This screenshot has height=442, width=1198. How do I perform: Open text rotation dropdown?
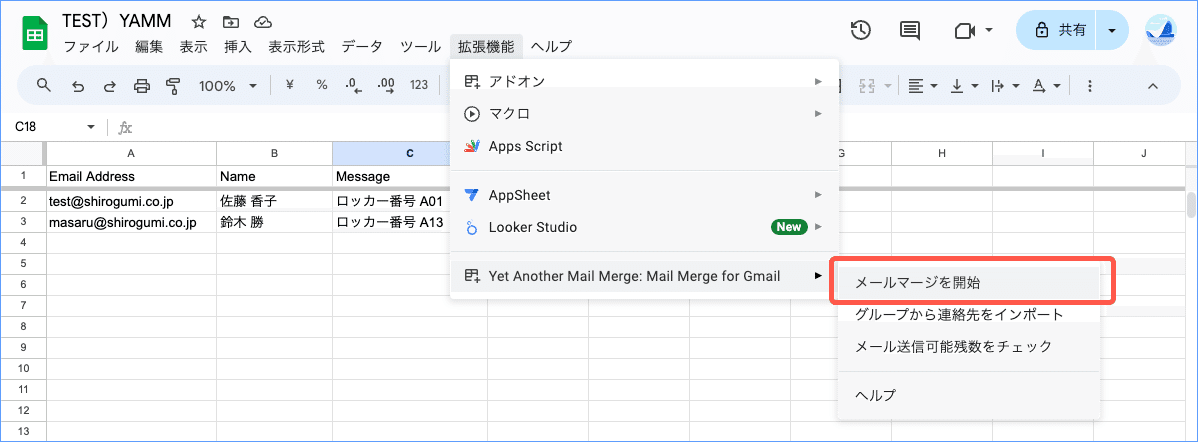pyautogui.click(x=1047, y=85)
